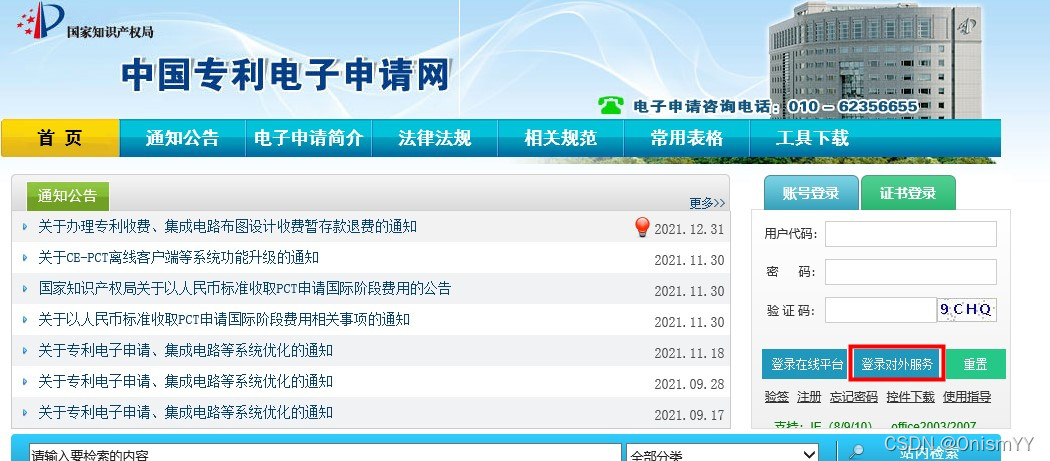Click the magnifier icon of 站内检索

coord(856,452)
